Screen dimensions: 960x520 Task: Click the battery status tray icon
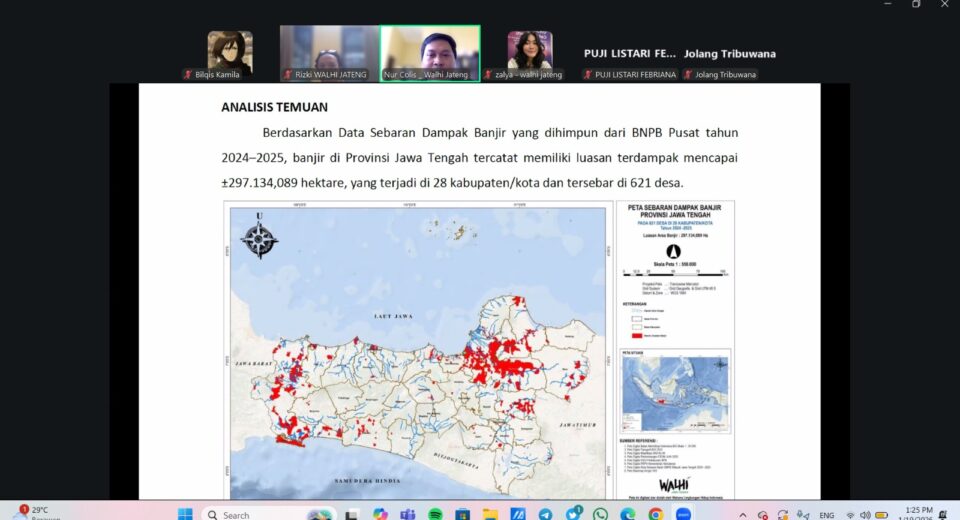[881, 515]
